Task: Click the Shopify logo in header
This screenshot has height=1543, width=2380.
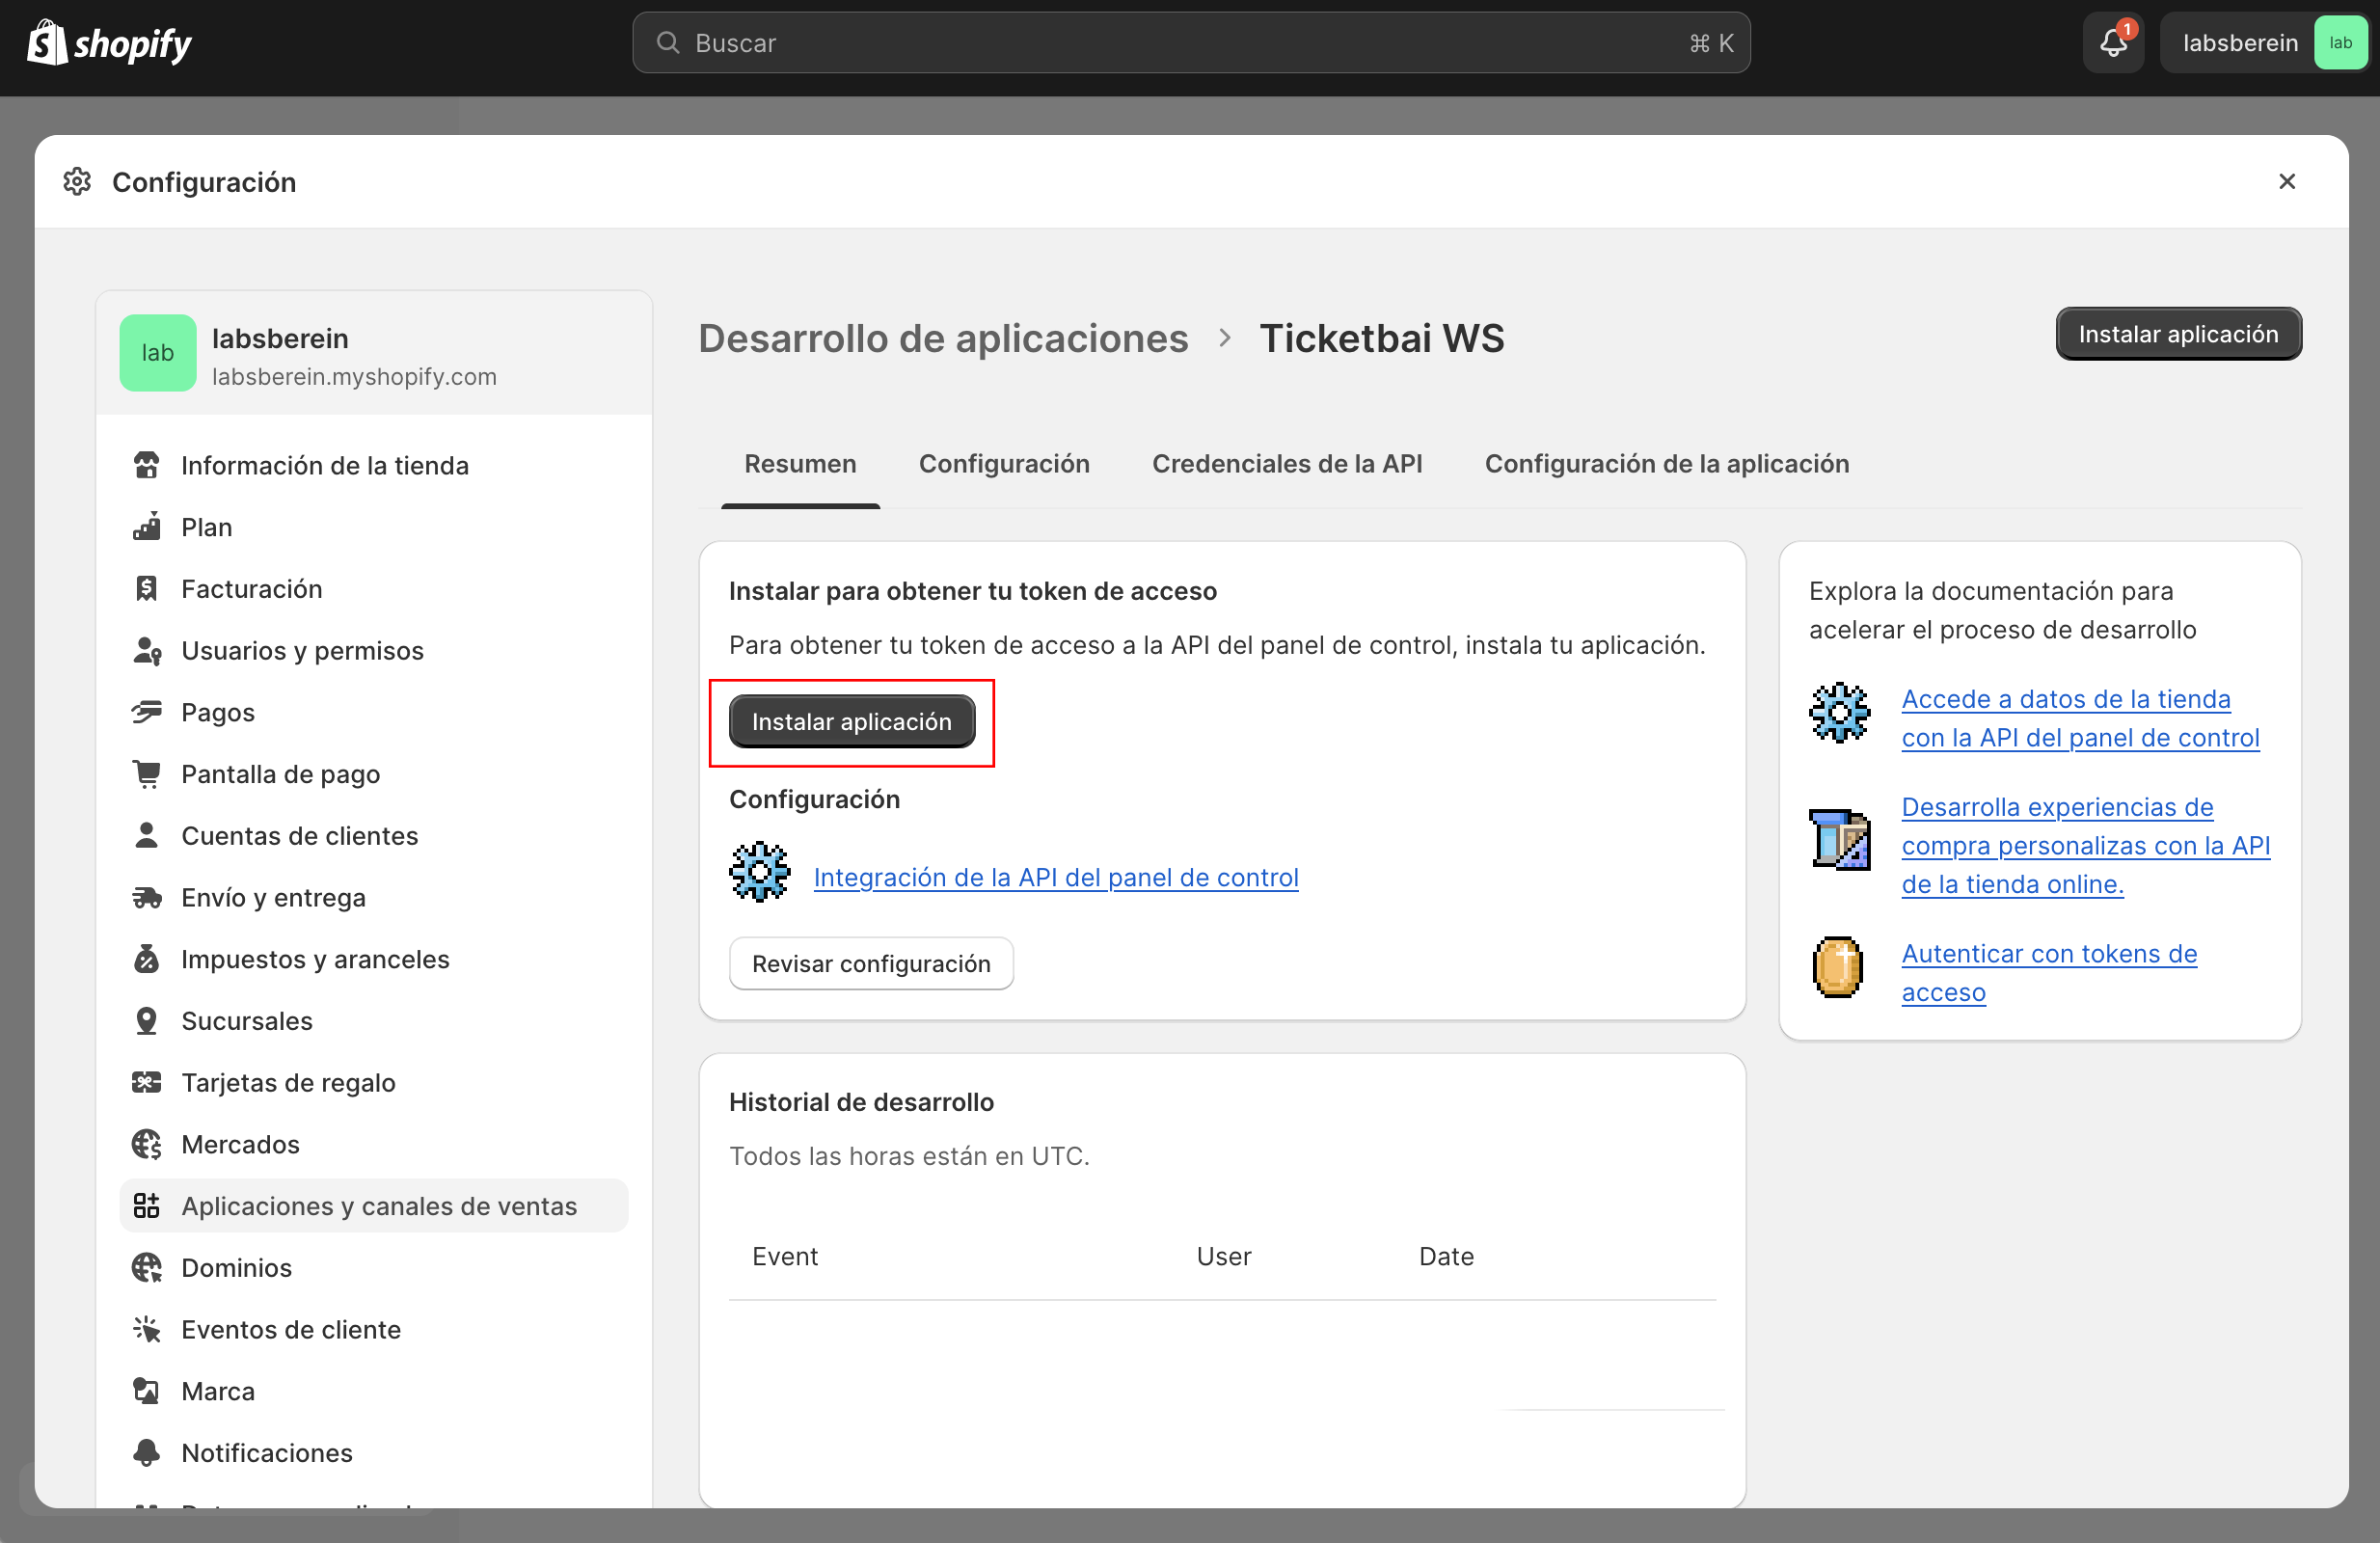Action: coord(110,43)
